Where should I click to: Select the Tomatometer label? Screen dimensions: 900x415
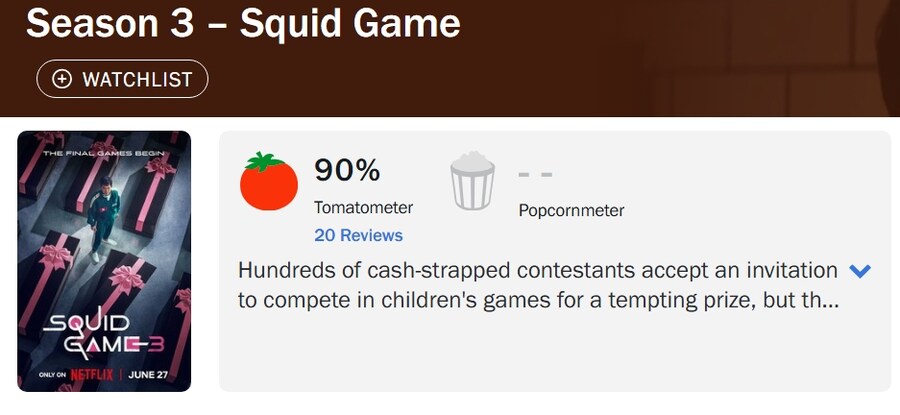pos(363,207)
